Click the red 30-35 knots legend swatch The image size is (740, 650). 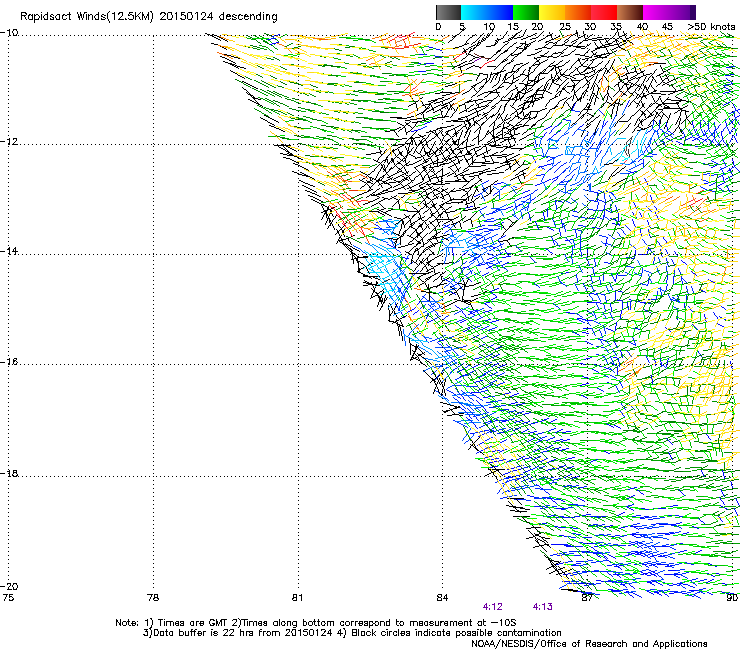[x=604, y=13]
